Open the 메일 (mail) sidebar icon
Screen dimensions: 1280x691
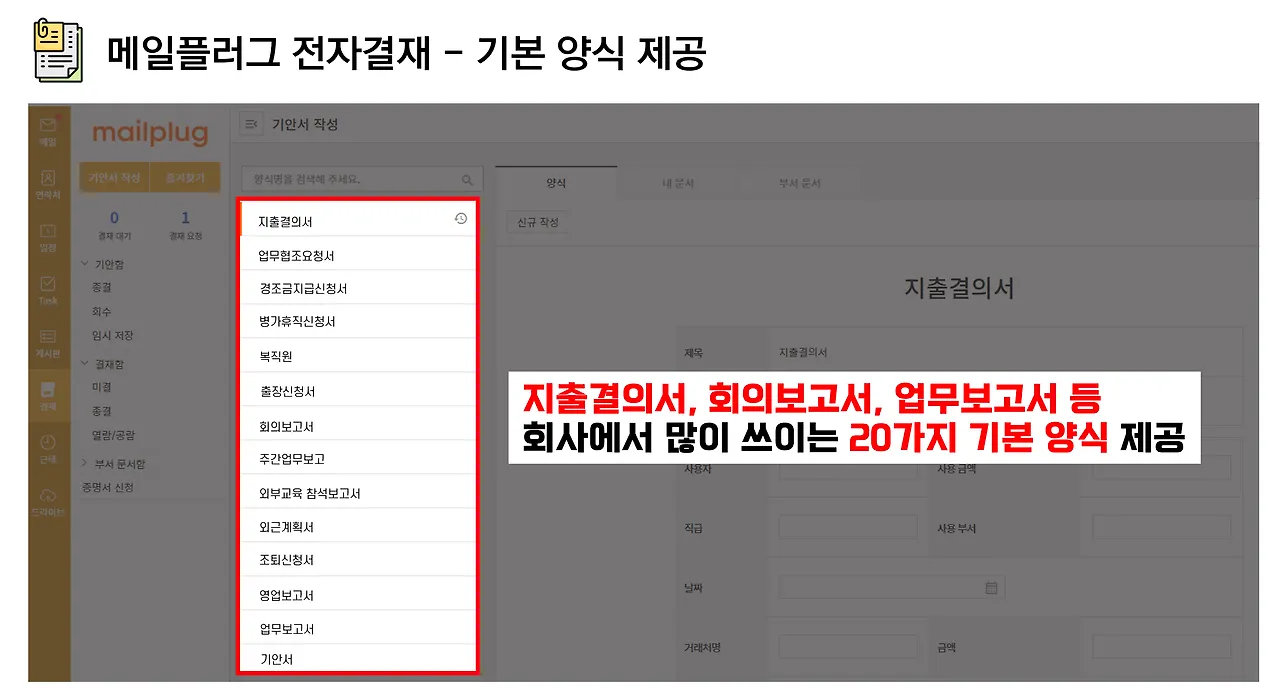[x=47, y=130]
